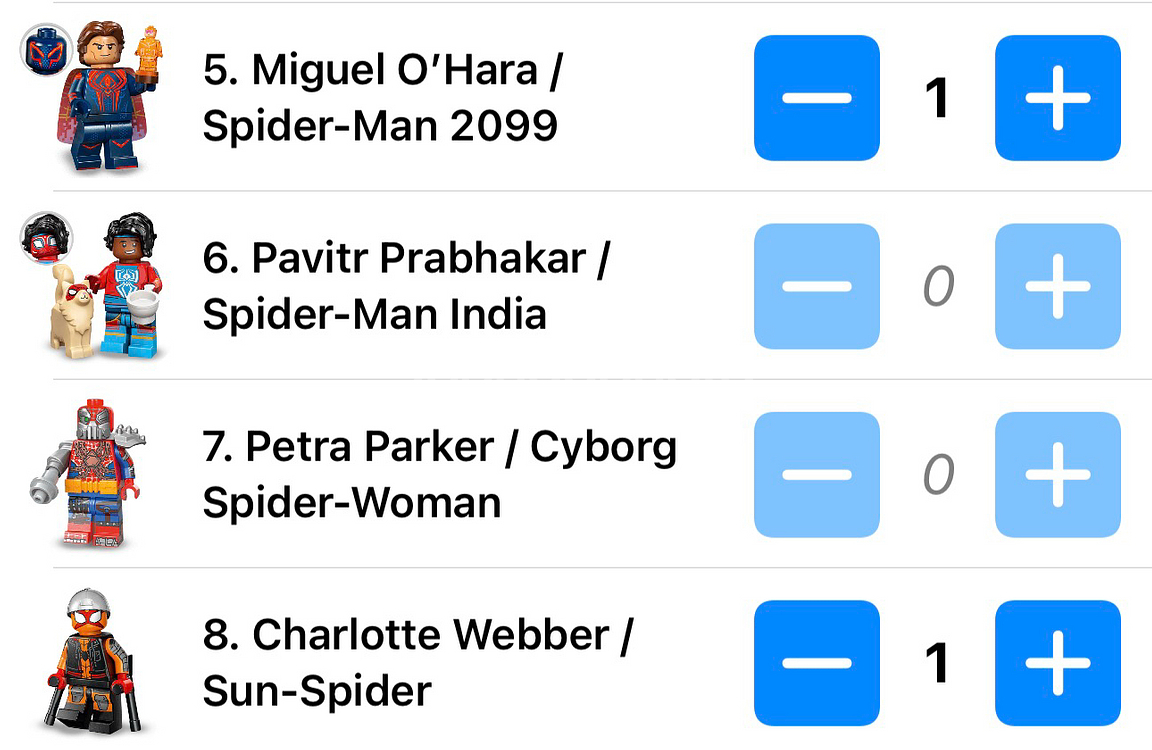
Task: Tap the Spider-Man 2099 mask badge icon
Action: (46, 50)
